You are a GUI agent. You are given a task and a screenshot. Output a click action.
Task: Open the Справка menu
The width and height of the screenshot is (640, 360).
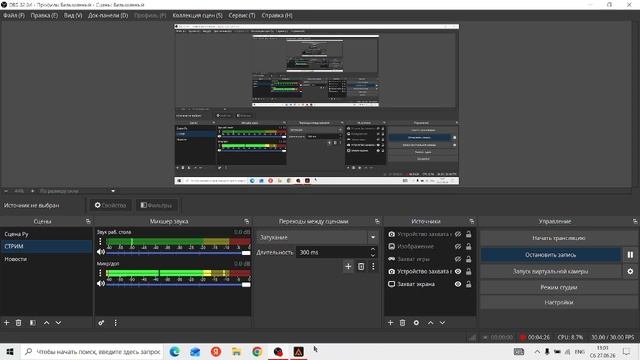(277, 16)
